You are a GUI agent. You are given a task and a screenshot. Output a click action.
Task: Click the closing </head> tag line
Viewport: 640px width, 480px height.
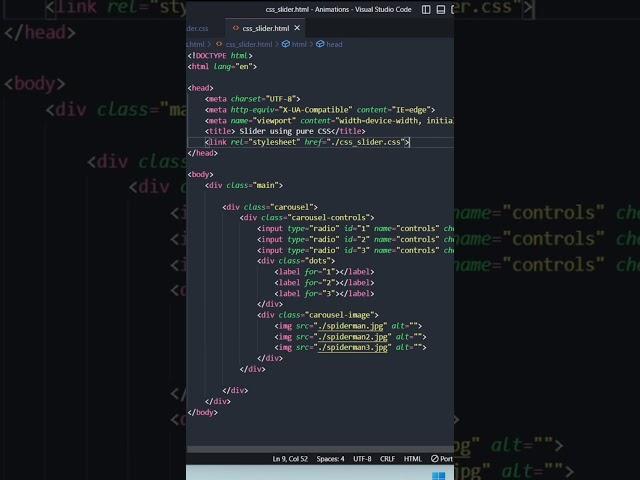[x=202, y=153]
